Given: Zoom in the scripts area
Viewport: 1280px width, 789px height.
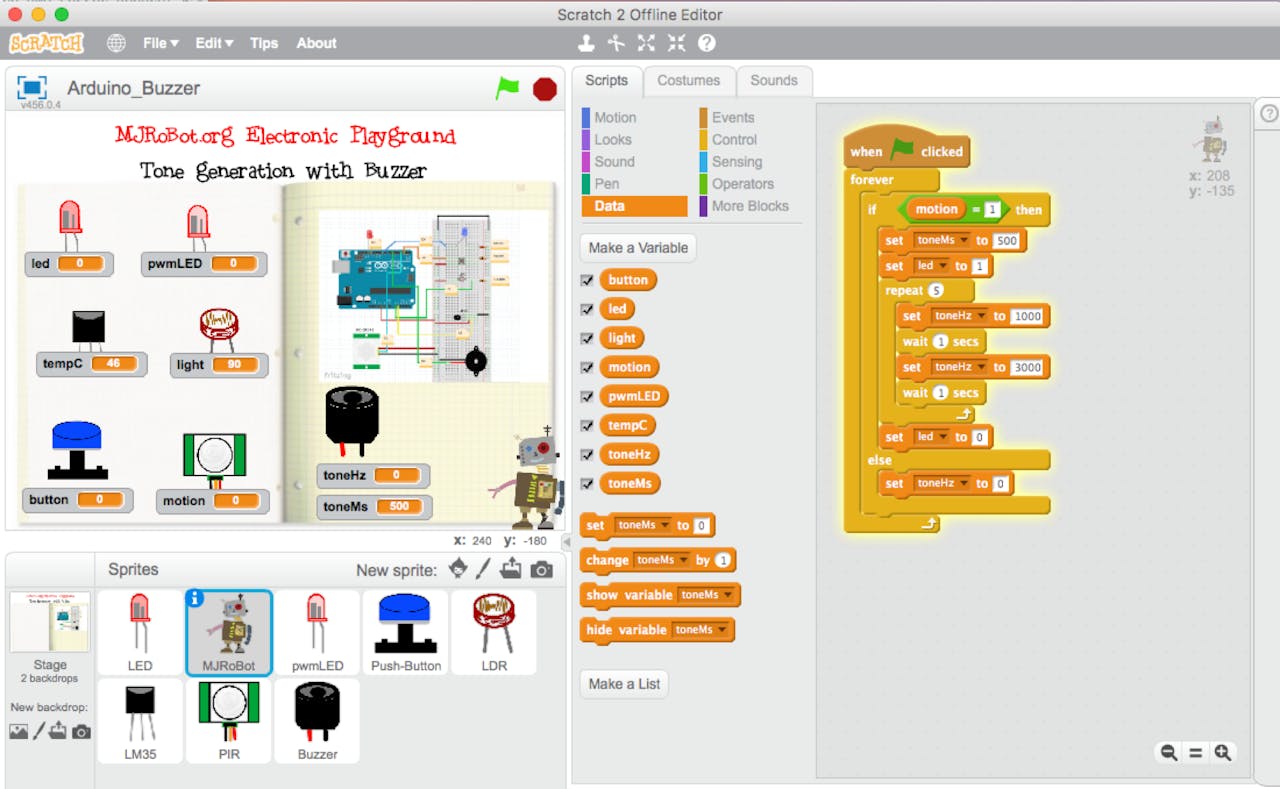Looking at the screenshot, I should pos(1222,753).
